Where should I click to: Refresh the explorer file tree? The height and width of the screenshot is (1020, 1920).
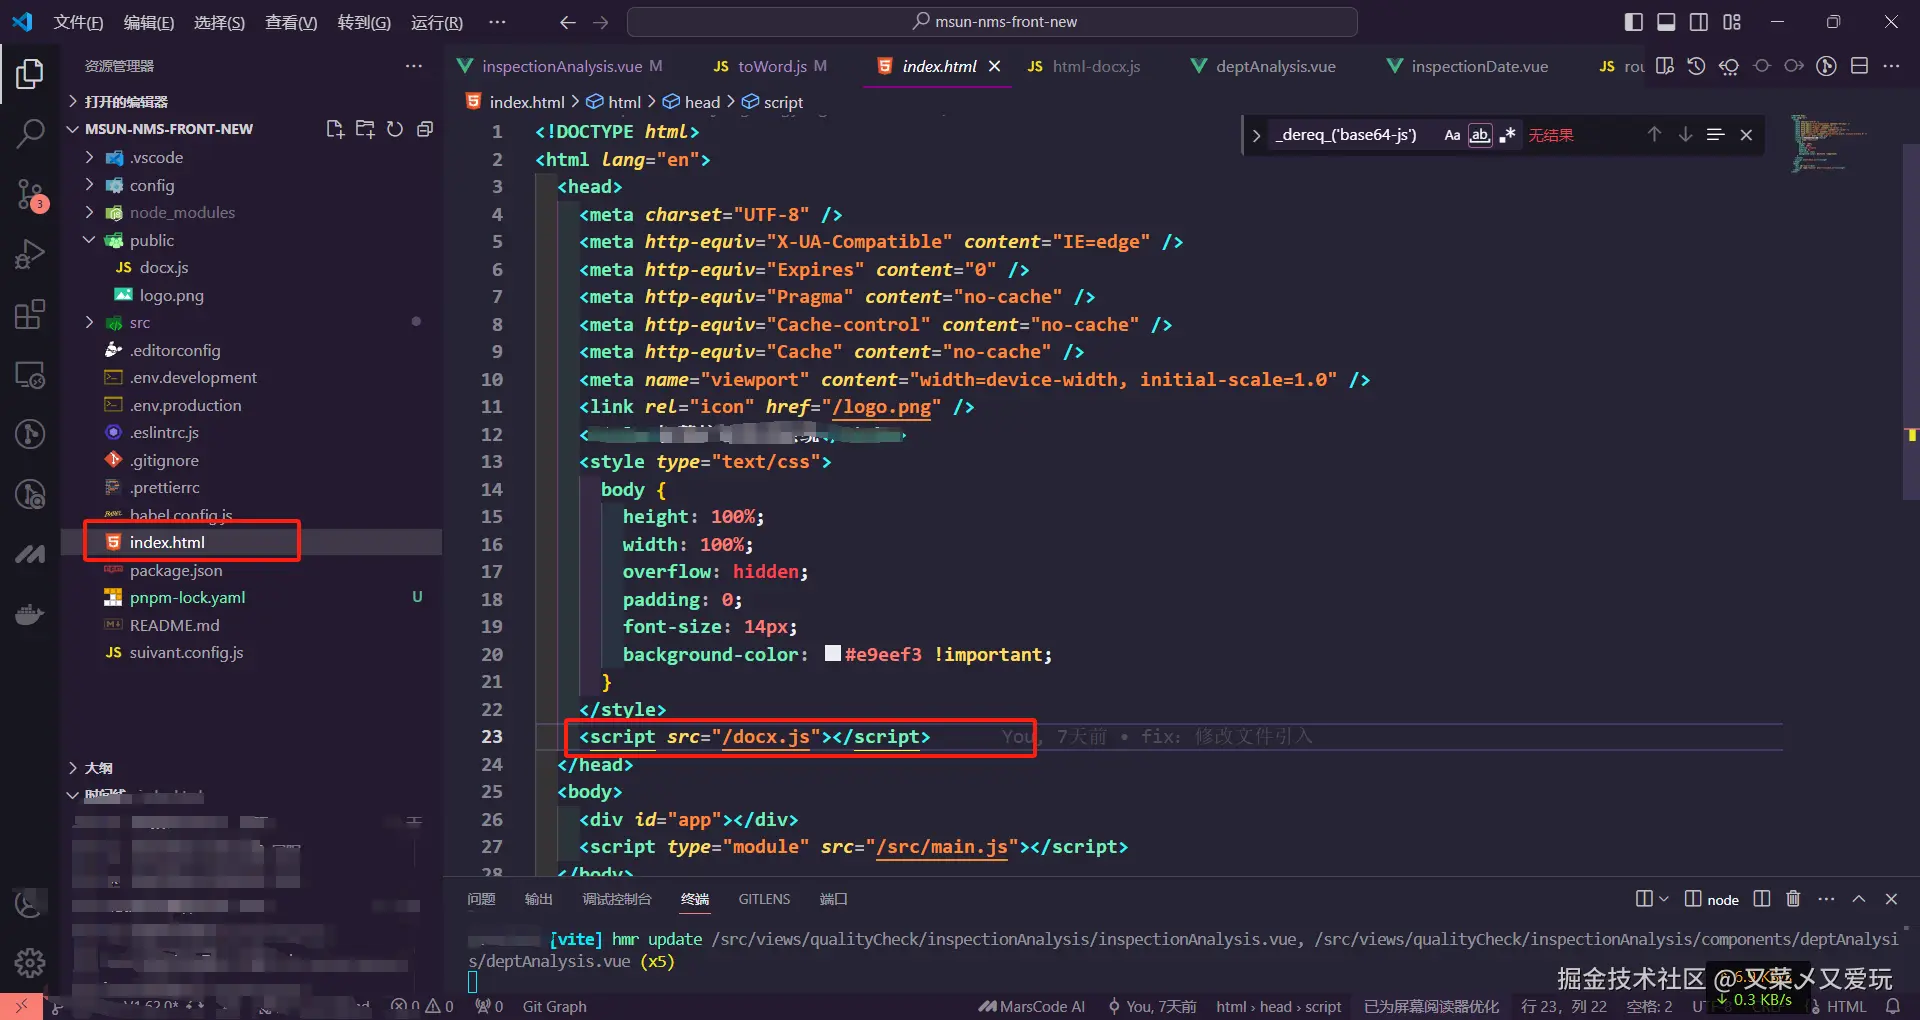(395, 129)
